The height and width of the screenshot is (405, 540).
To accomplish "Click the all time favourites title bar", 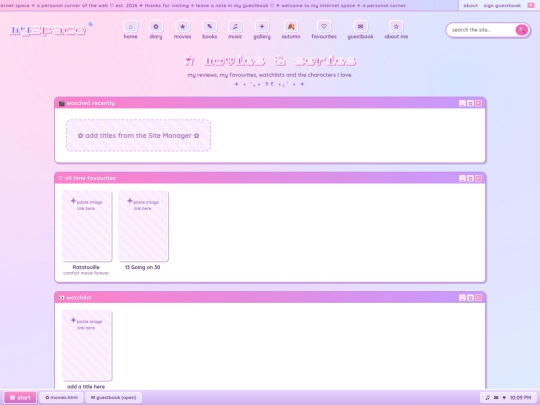I will point(270,178).
